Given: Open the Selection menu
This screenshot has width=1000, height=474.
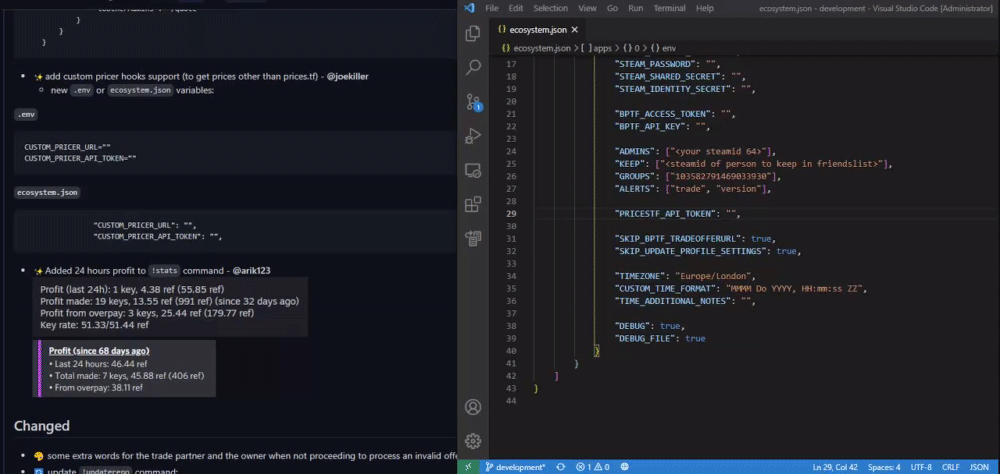Looking at the screenshot, I should pos(550,8).
